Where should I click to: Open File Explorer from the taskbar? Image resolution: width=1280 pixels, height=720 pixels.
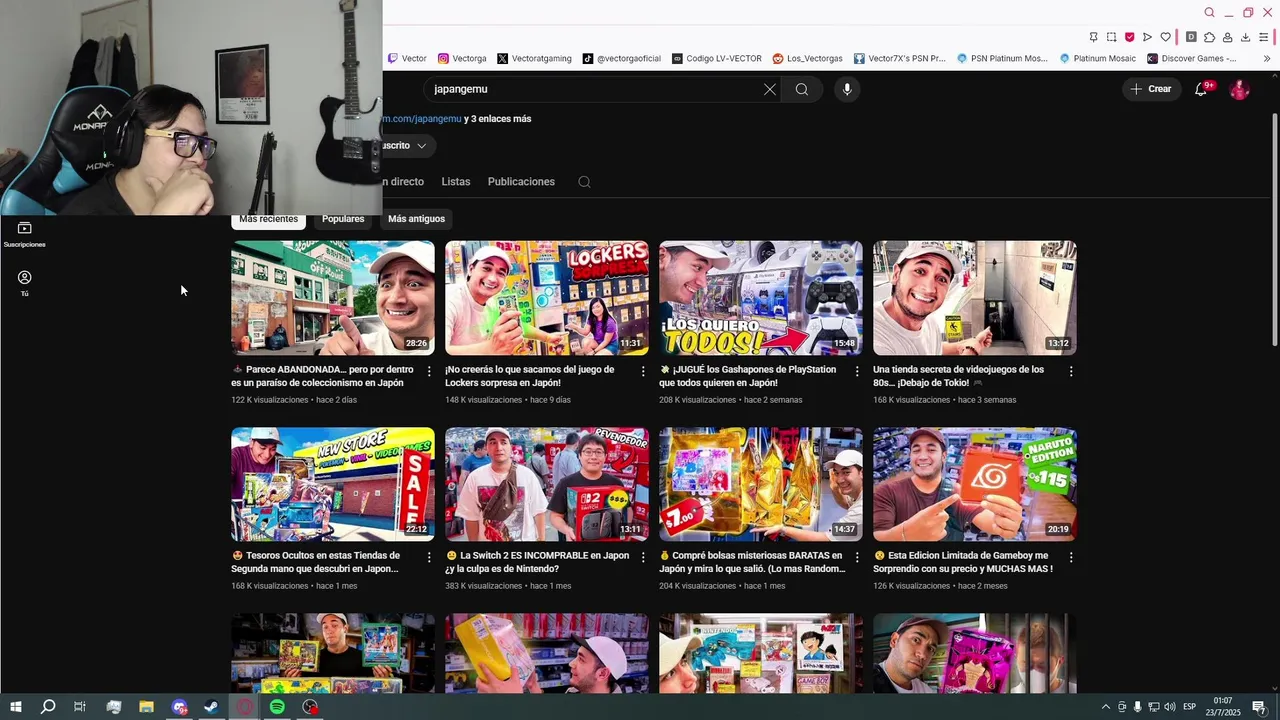146,707
